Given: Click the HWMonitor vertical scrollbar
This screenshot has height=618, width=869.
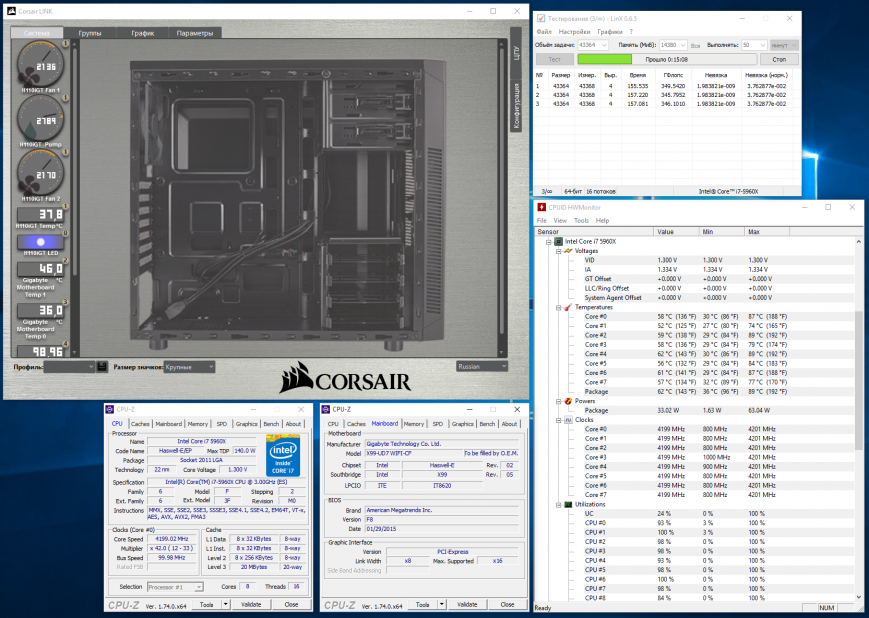Looking at the screenshot, I should pos(858,420).
